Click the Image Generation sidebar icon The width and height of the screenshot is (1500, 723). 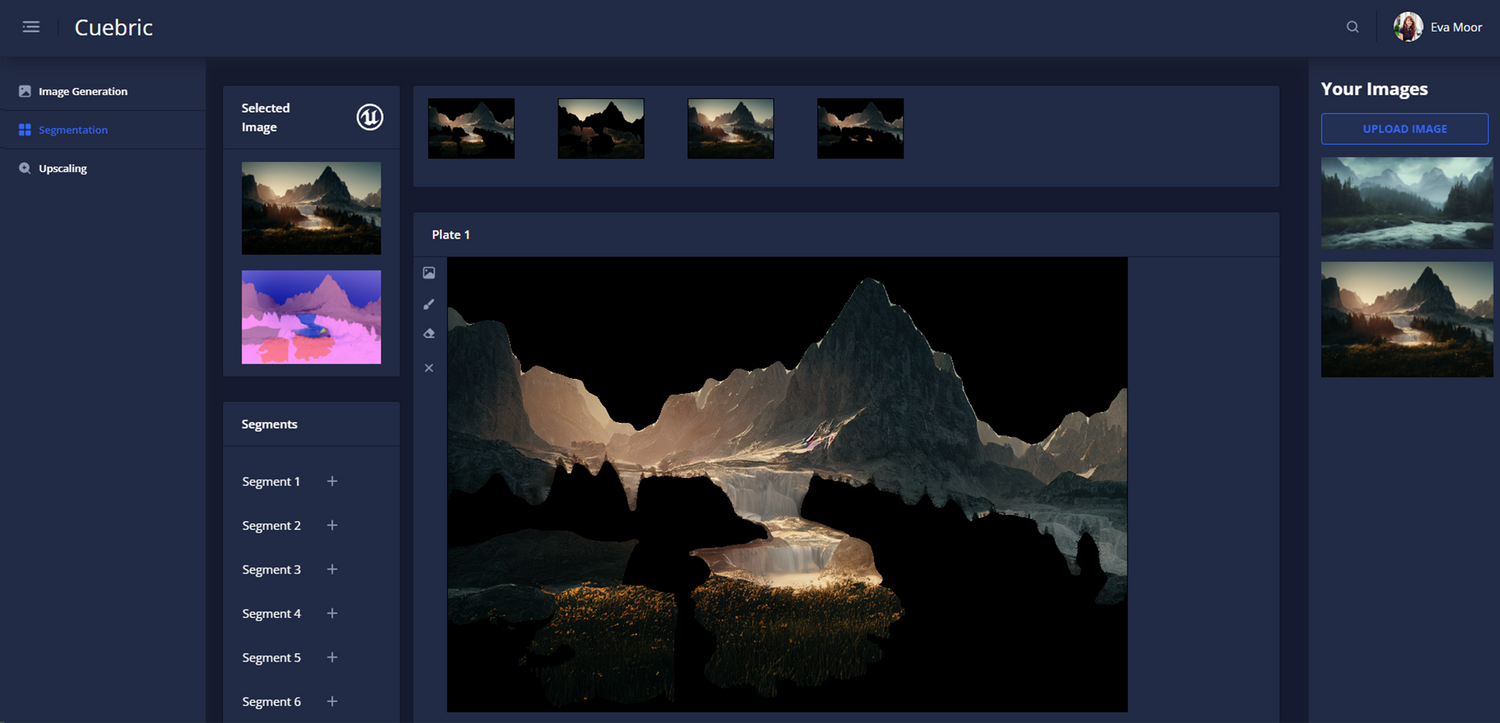(x=24, y=90)
